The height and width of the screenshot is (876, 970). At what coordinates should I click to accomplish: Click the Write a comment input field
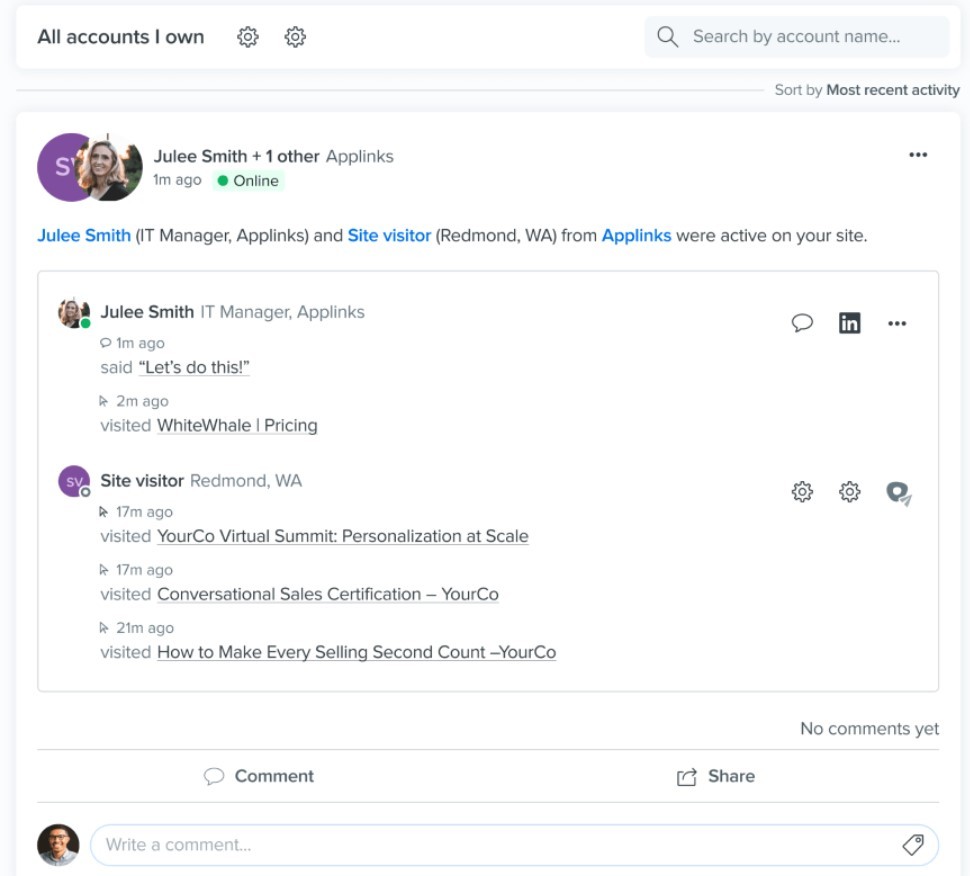pos(490,845)
